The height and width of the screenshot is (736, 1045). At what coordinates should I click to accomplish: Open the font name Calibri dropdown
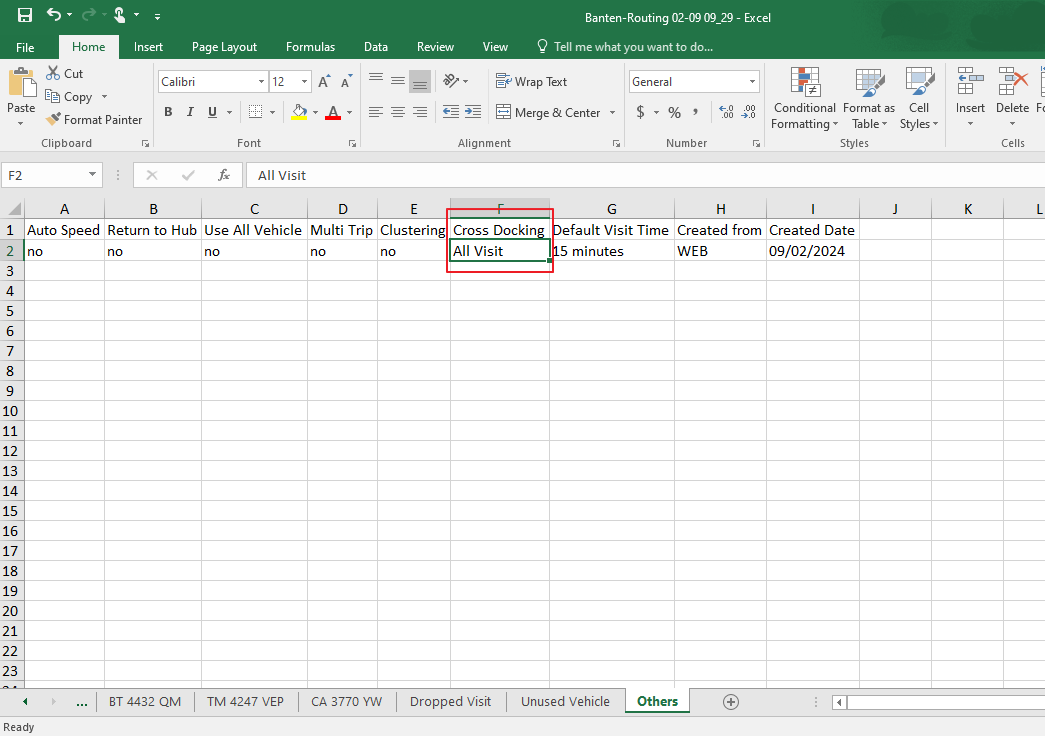[262, 82]
